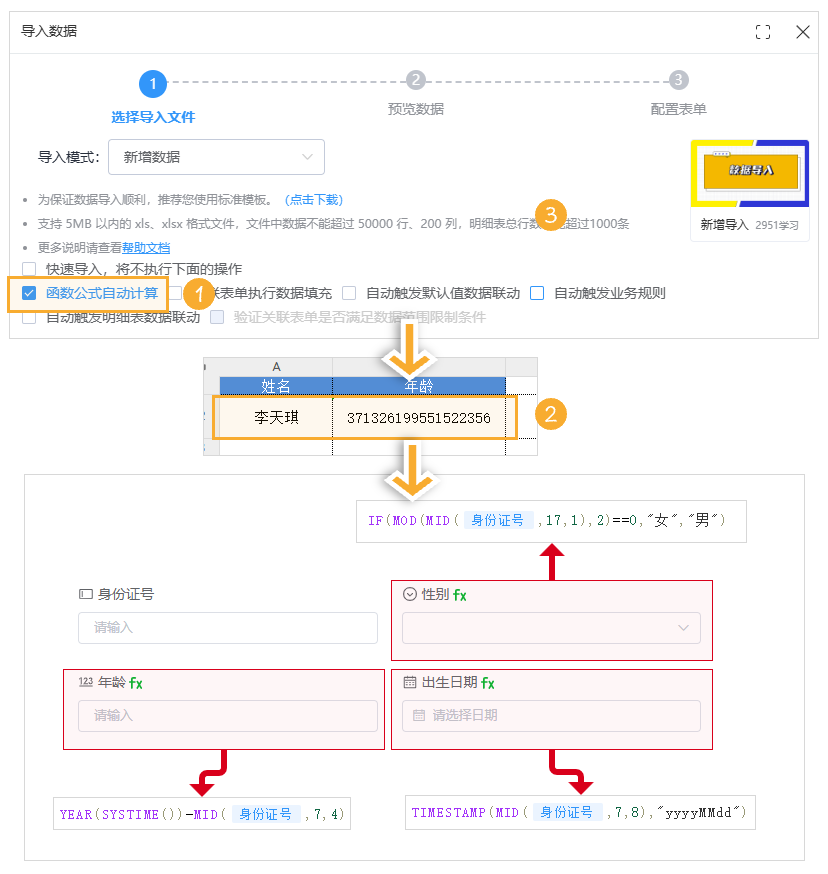Click the 123 number-type icon before 年龄
This screenshot has width=828, height=874.
point(85,681)
